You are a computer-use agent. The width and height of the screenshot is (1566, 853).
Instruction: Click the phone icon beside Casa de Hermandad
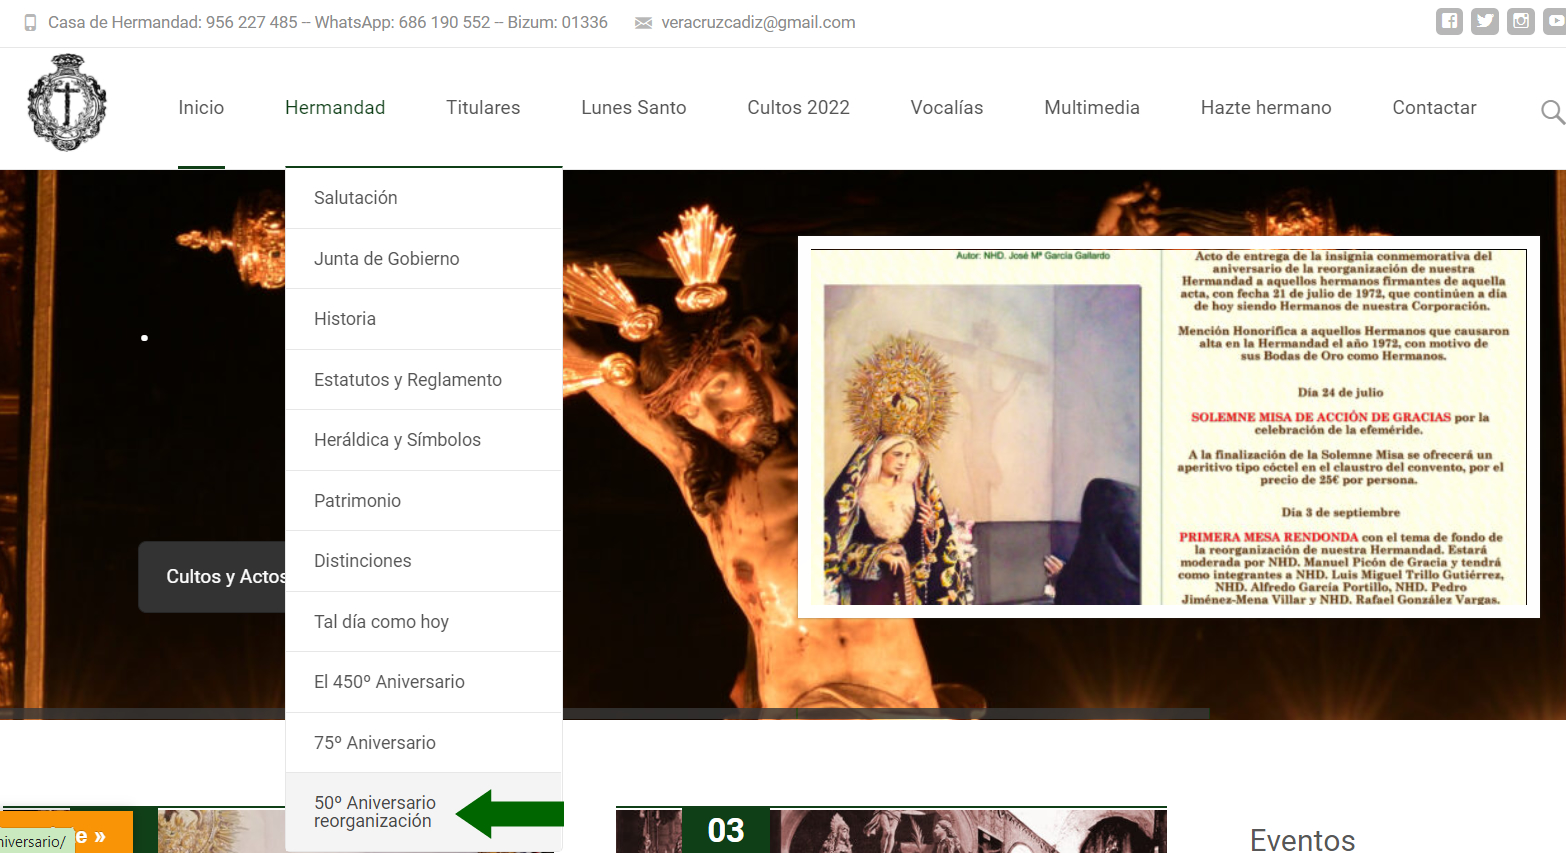tap(30, 23)
